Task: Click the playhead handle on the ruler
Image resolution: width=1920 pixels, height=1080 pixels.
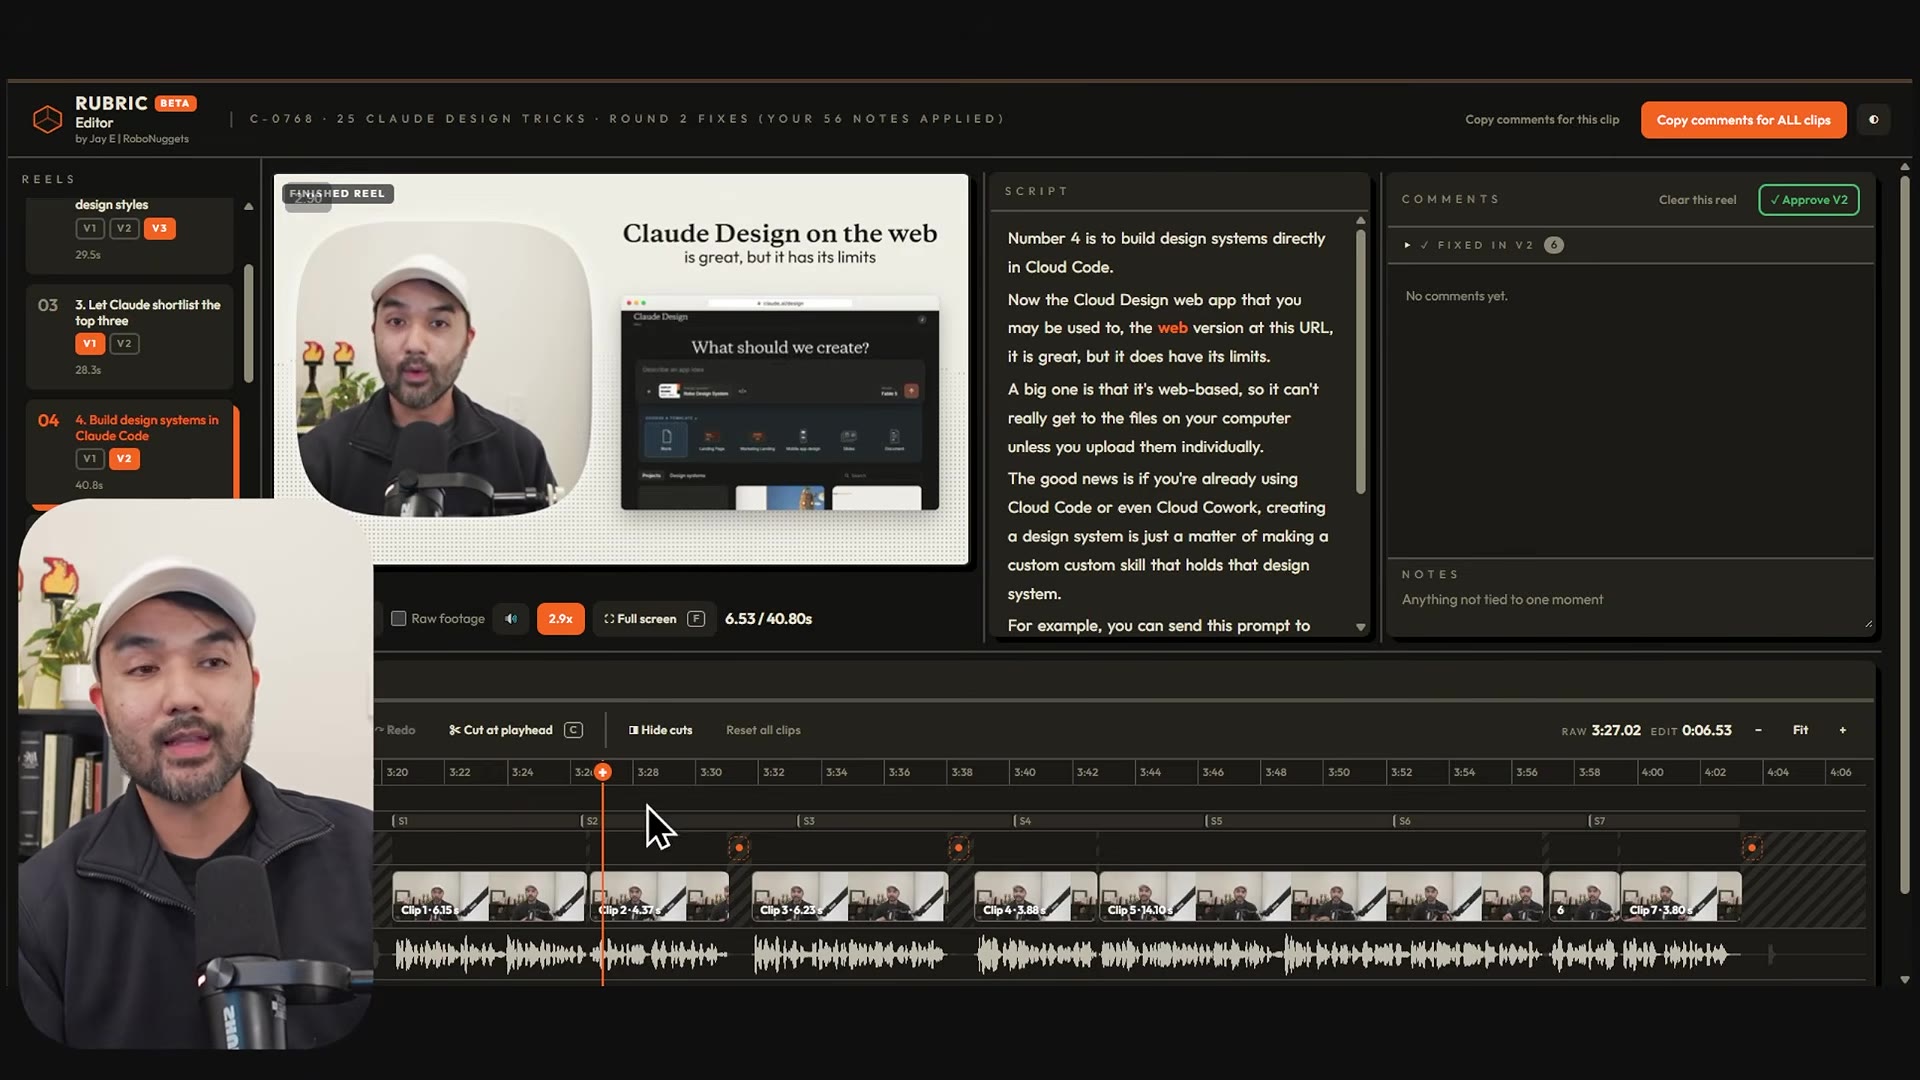Action: tap(602, 772)
